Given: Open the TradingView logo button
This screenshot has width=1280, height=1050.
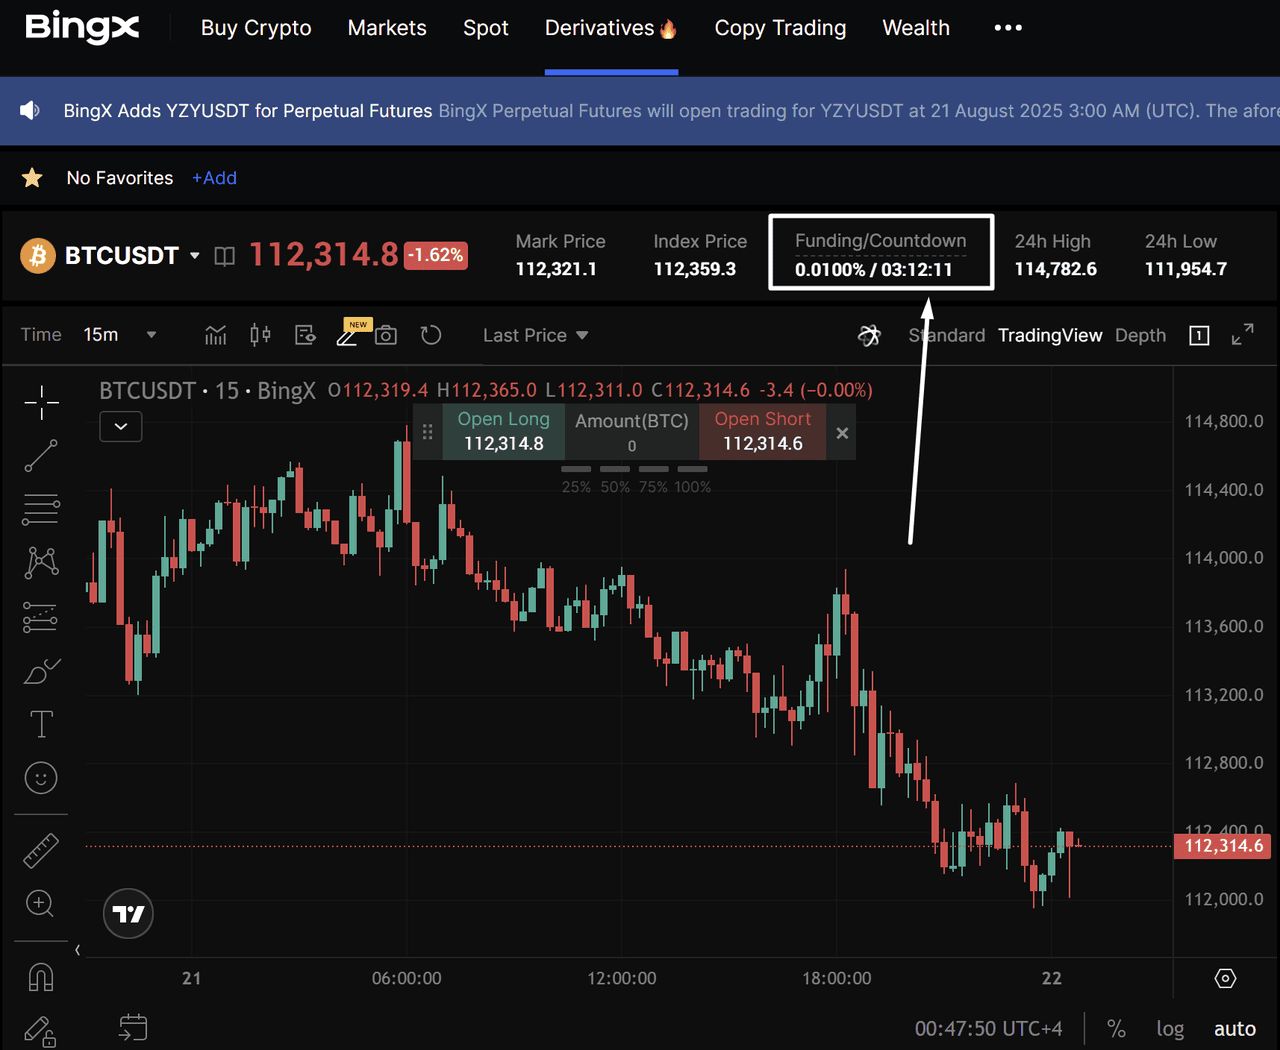Looking at the screenshot, I should point(129,913).
